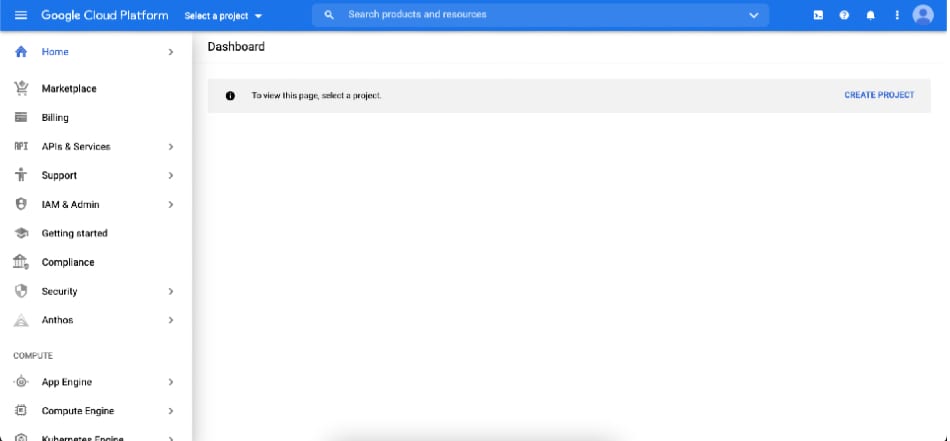Expand the Security submenu chevron
This screenshot has width=950, height=441.
point(171,291)
